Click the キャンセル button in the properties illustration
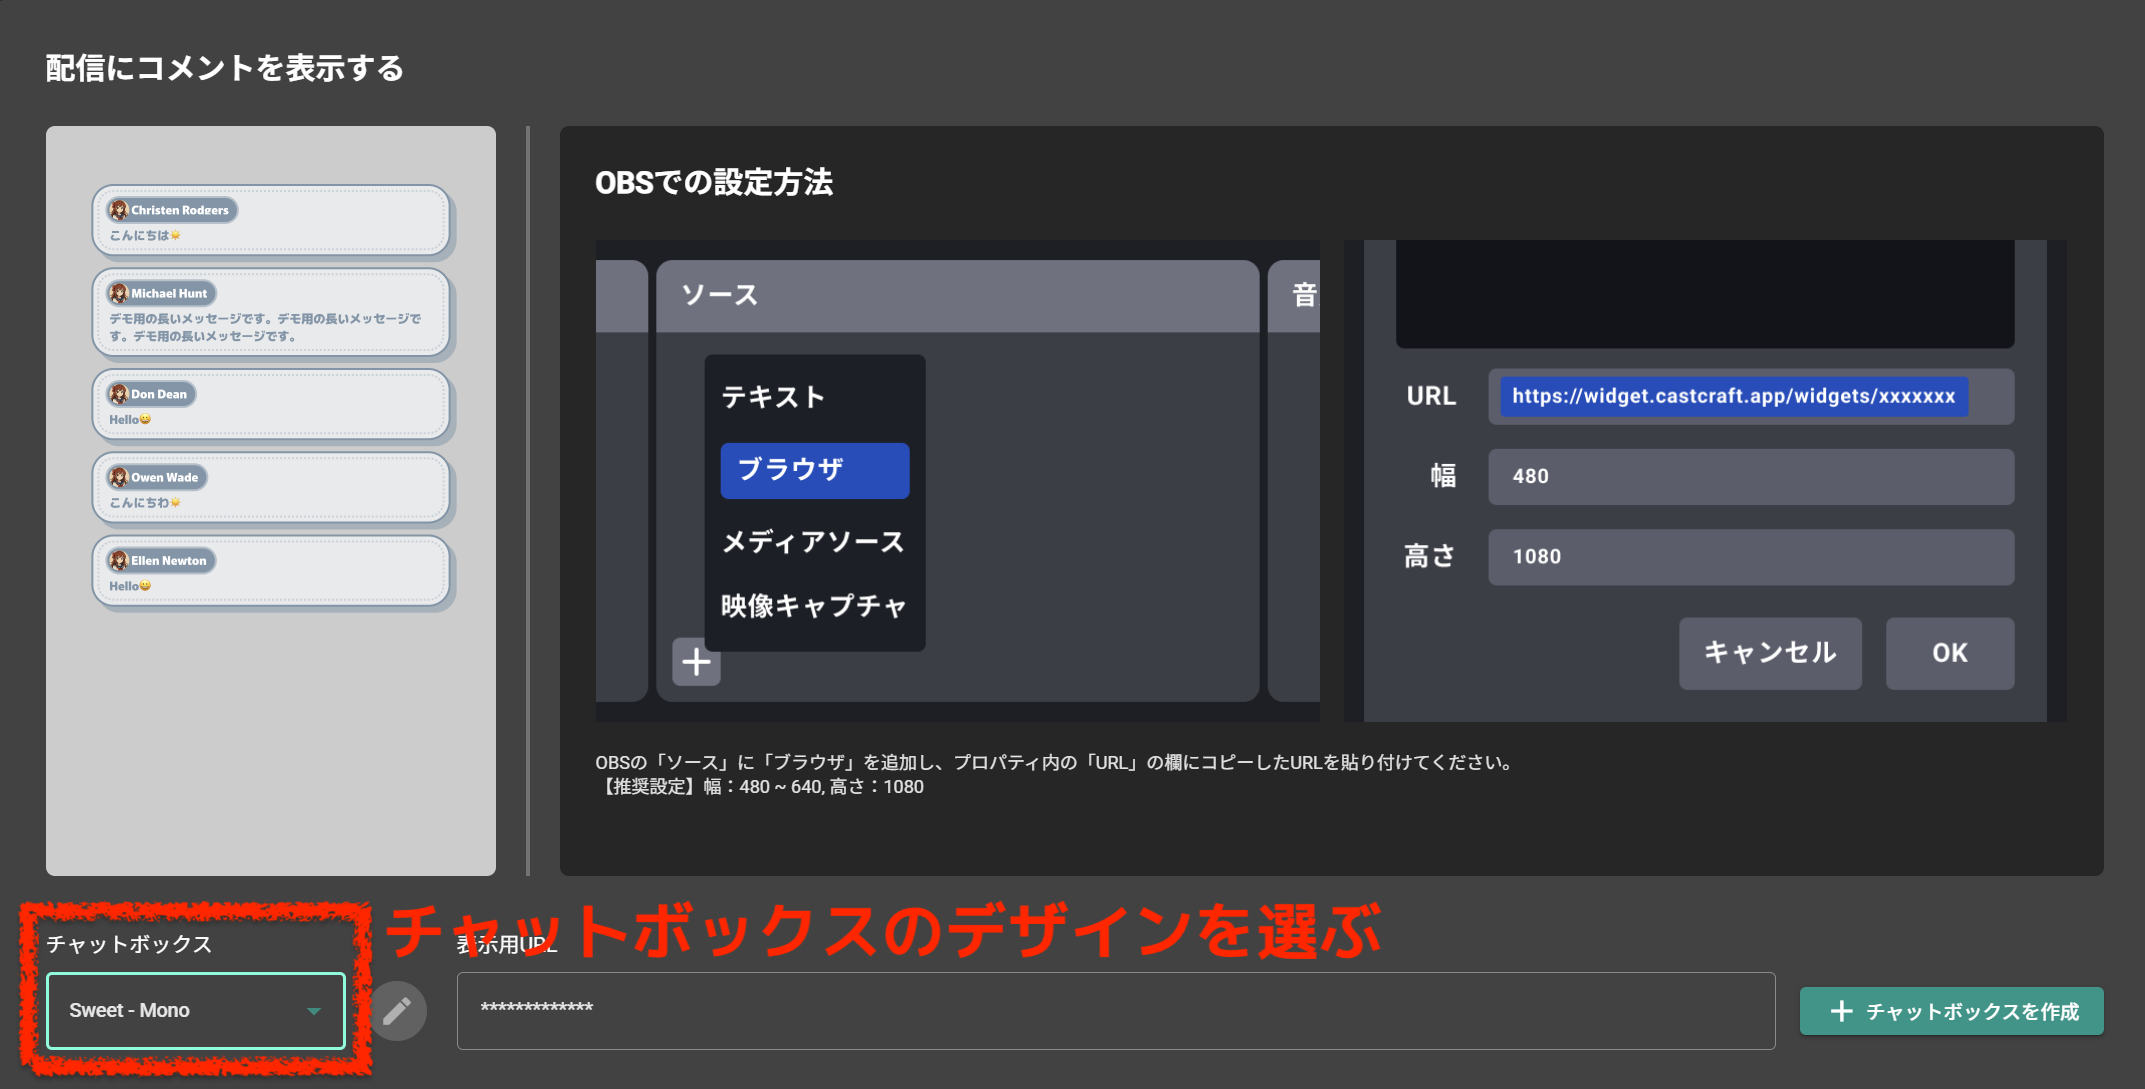Viewport: 2145px width, 1089px height. click(1770, 653)
